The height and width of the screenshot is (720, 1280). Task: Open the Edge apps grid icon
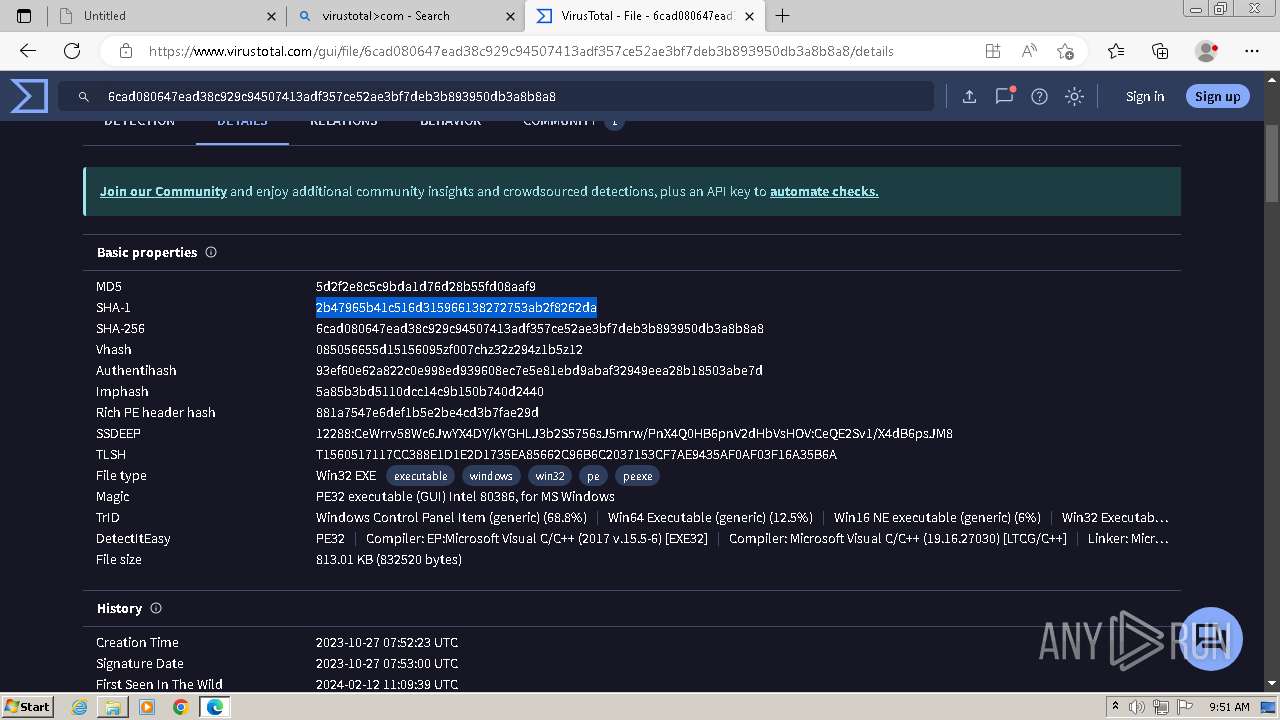coord(992,51)
